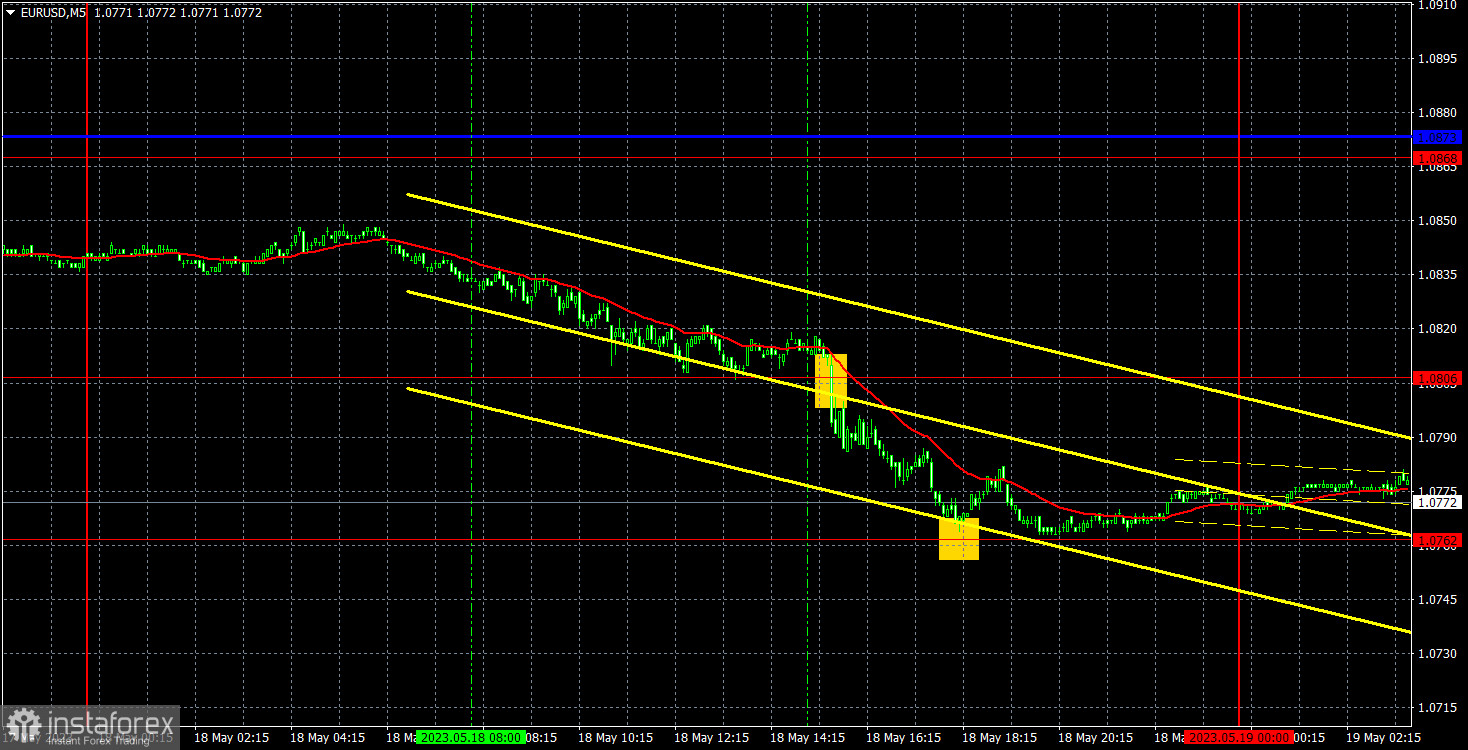Image resolution: width=1468 pixels, height=750 pixels.
Task: Select the EURUSD,M5 chart title text
Action: tap(52, 13)
